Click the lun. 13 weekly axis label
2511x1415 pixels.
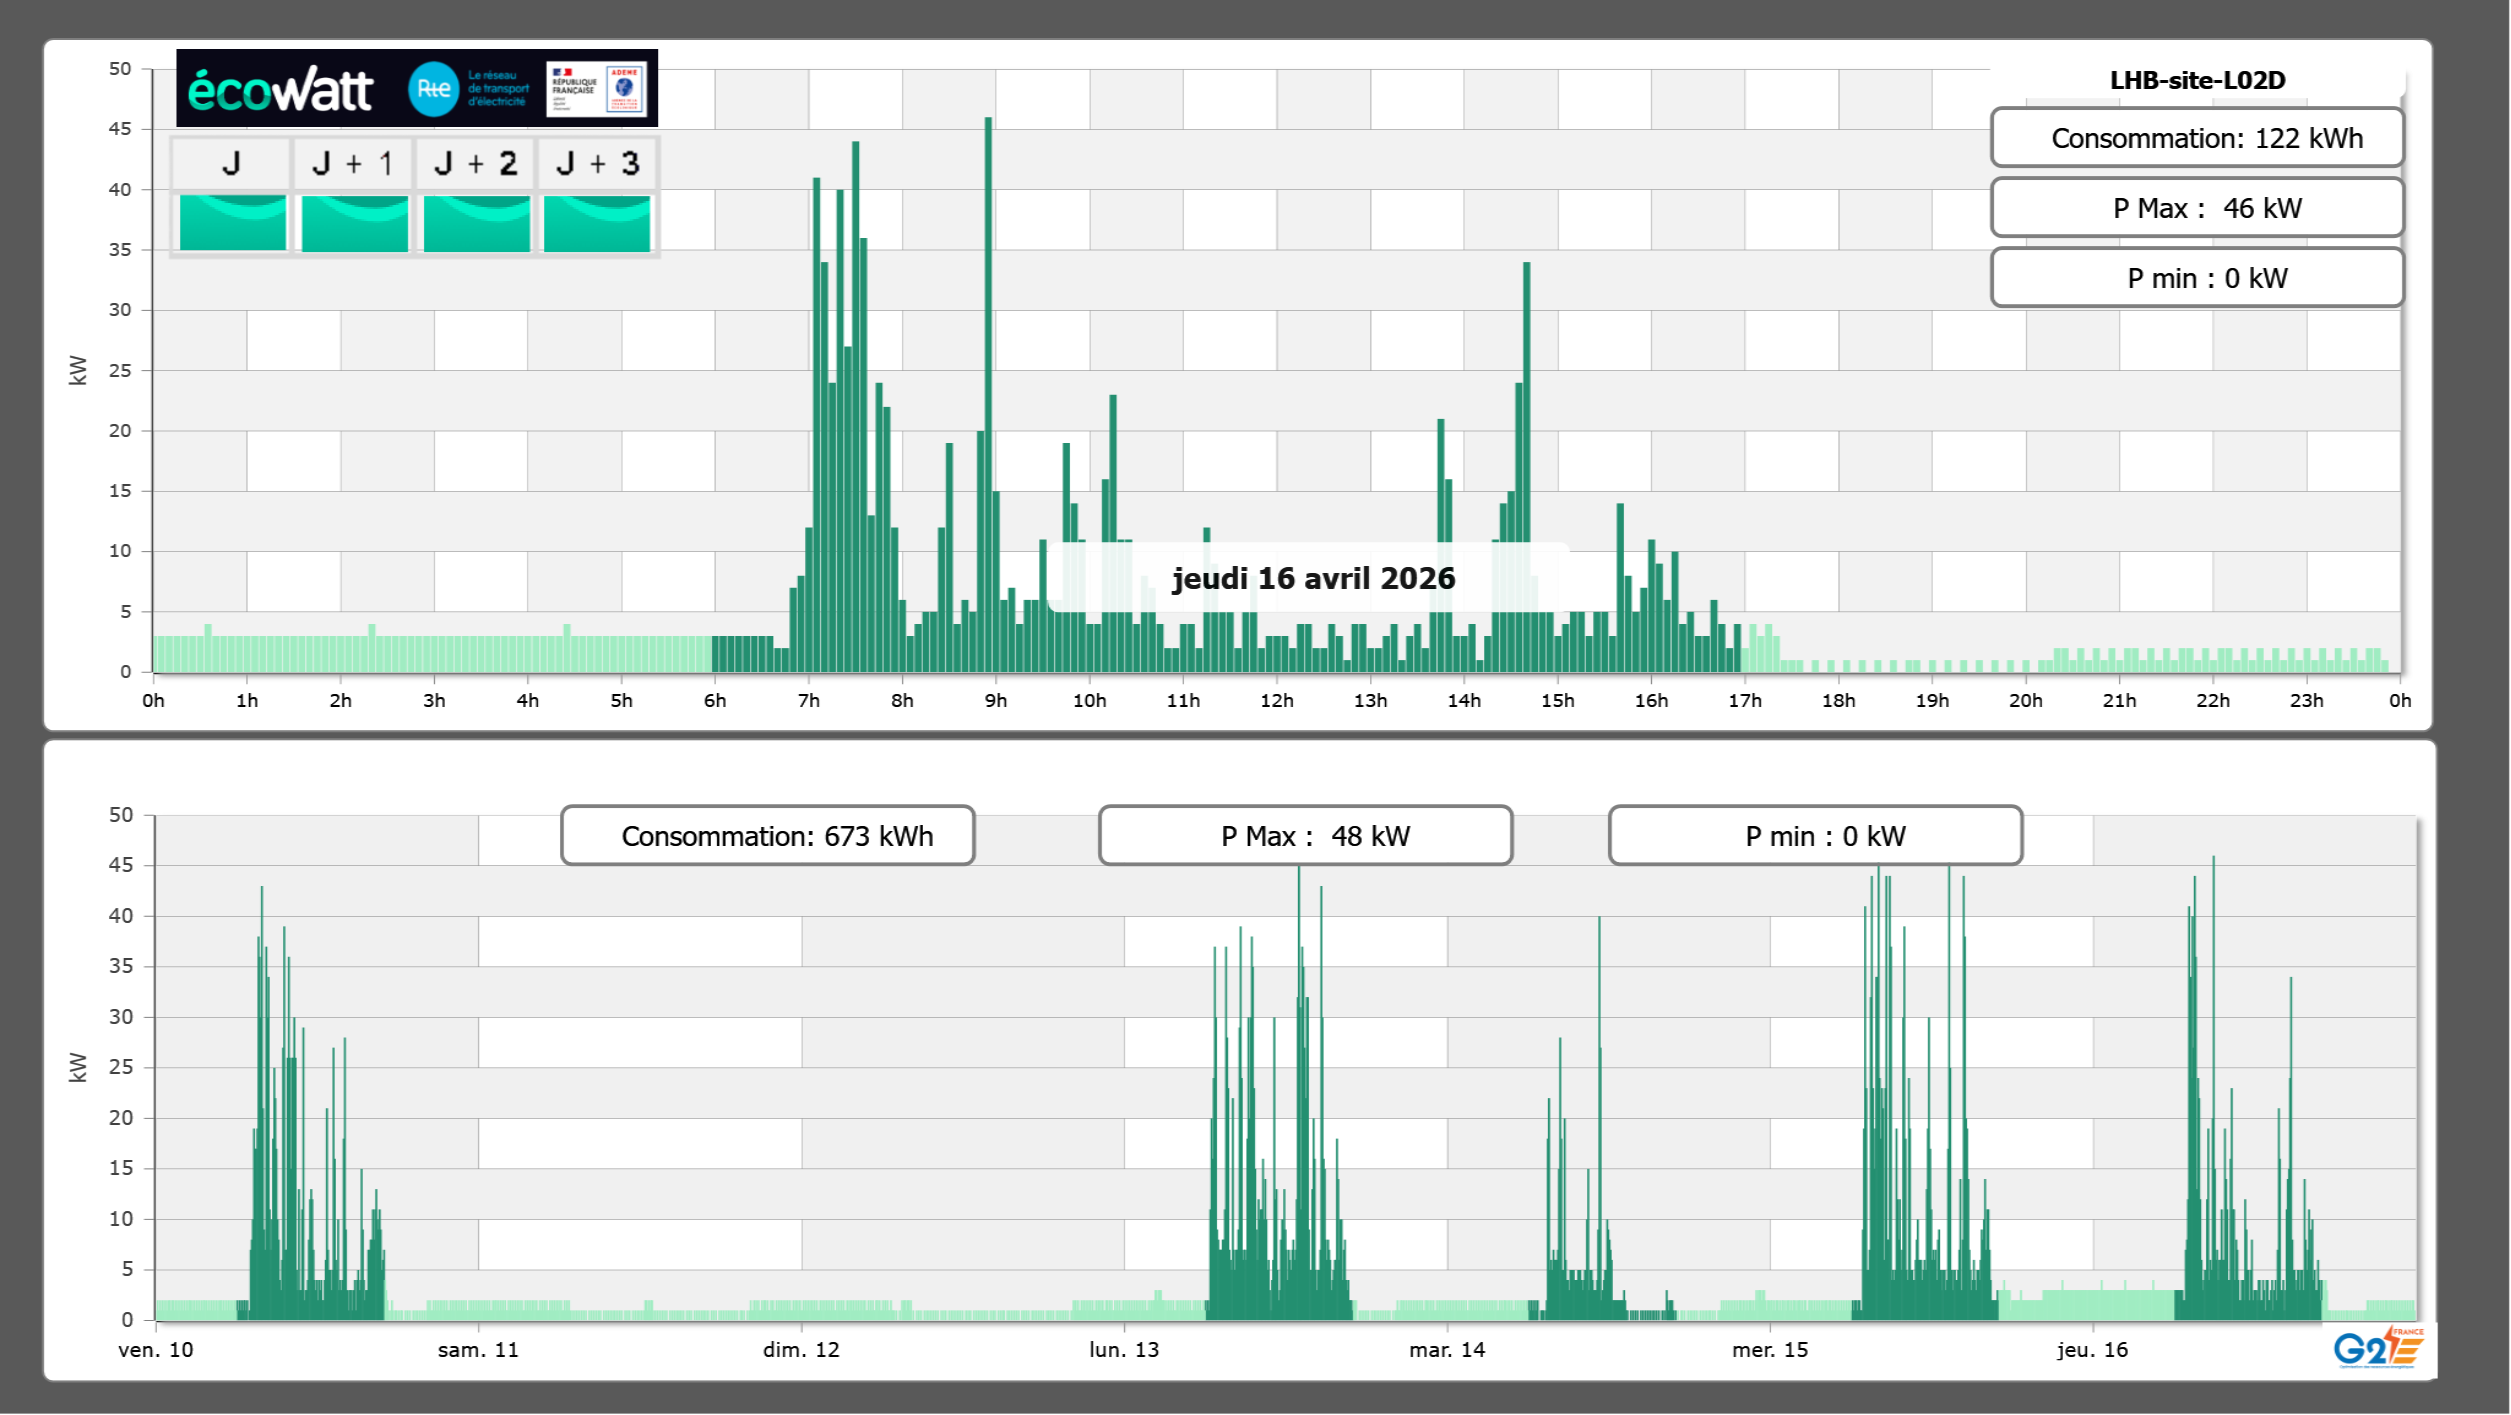[1124, 1350]
